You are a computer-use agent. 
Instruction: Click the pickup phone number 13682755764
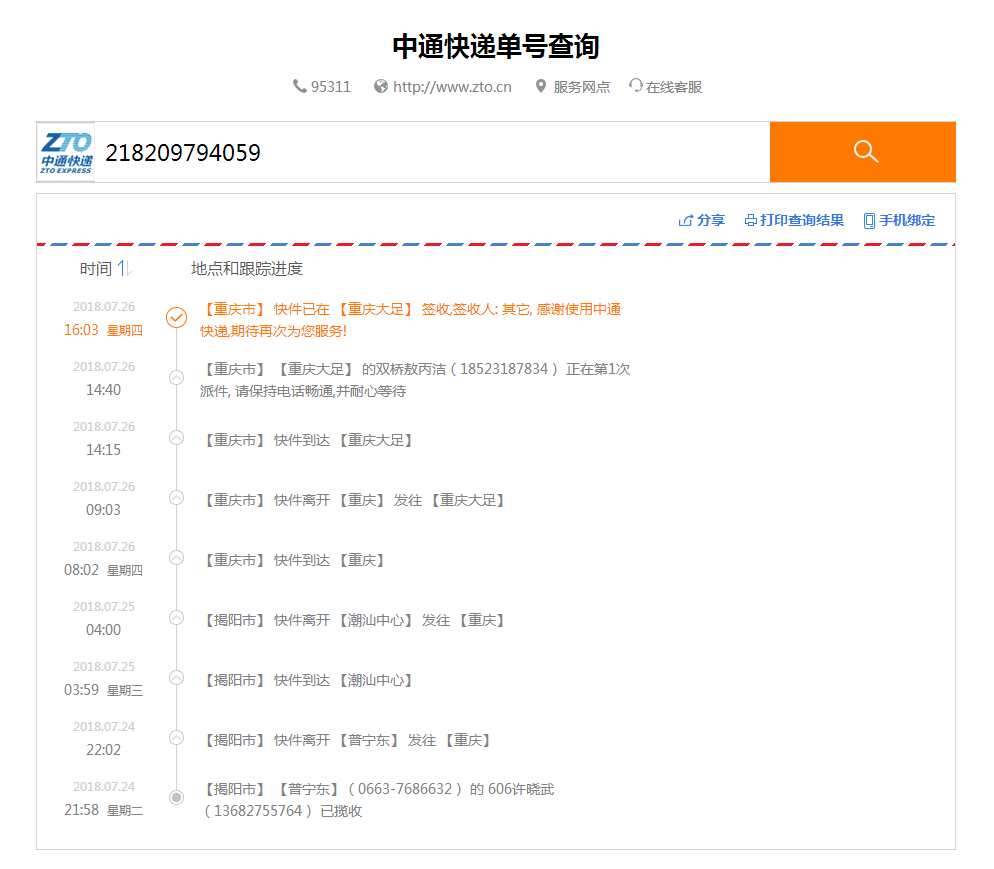click(x=258, y=811)
